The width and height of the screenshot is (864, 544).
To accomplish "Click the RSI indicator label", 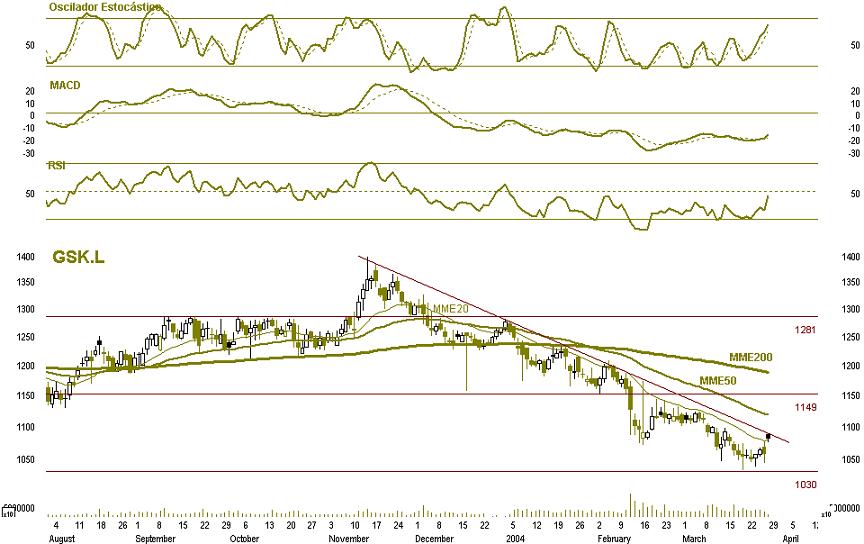I will click(x=57, y=165).
